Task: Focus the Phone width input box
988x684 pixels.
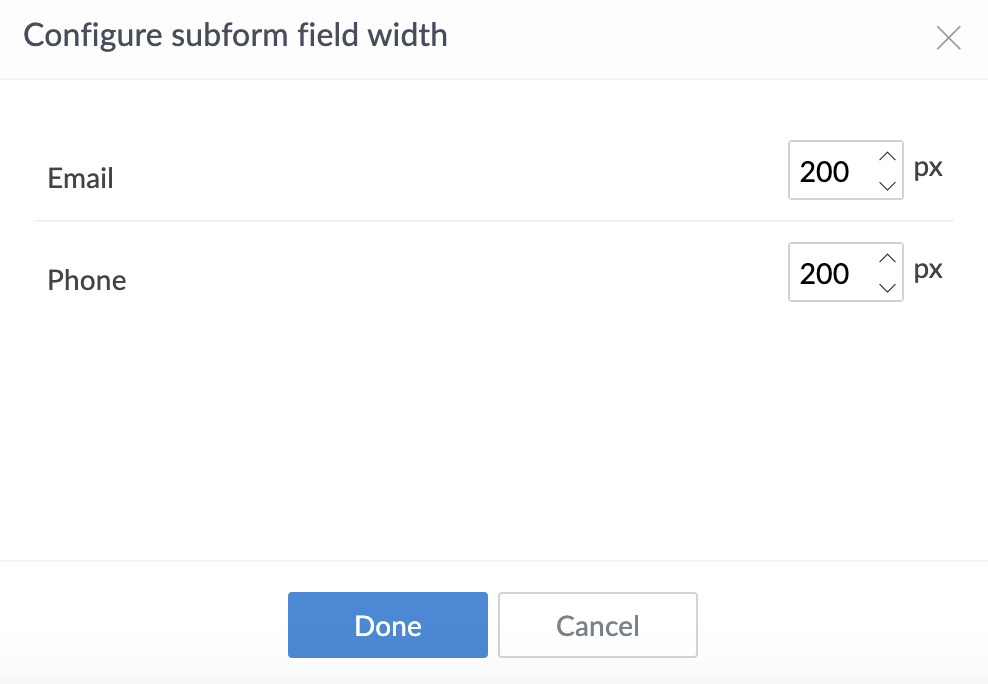Action: (832, 273)
